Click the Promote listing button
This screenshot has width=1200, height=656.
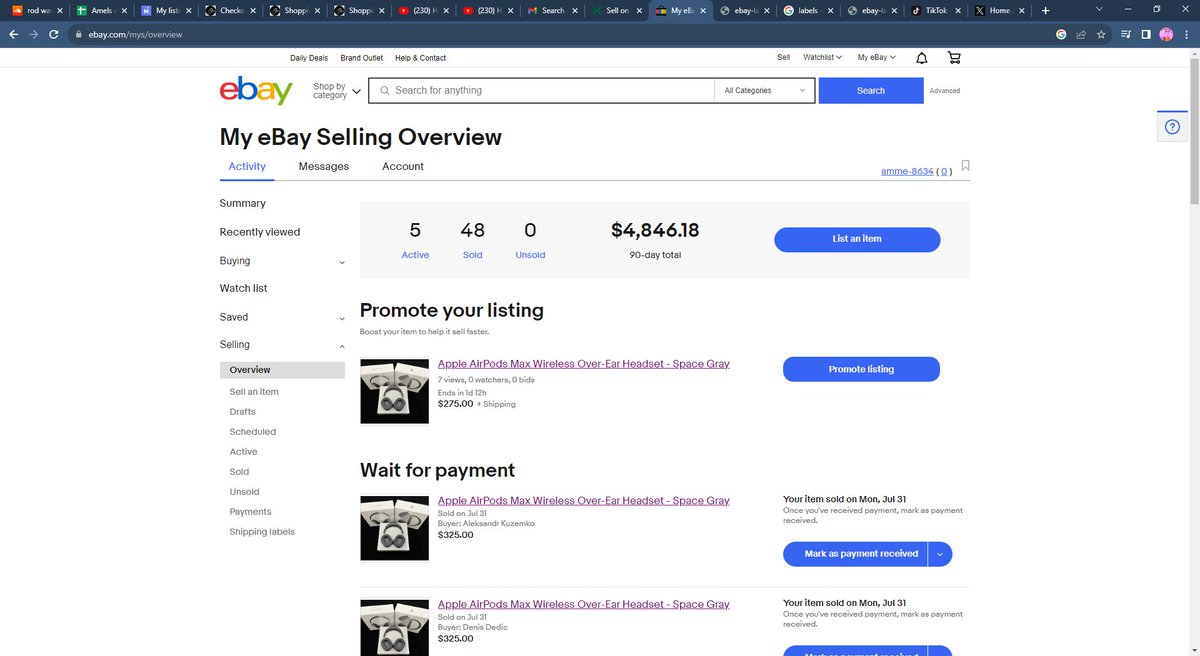click(861, 369)
